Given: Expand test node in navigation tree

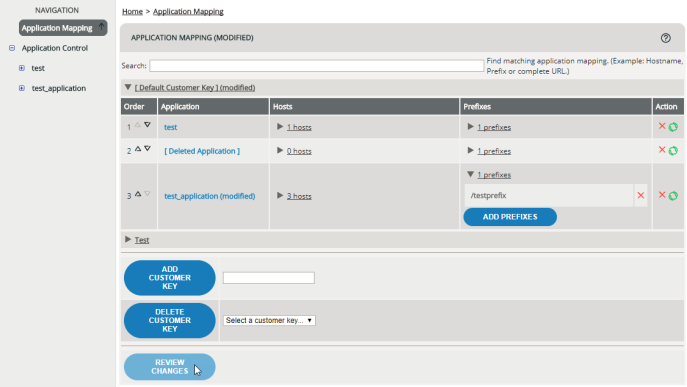Looking at the screenshot, I should 21,68.
